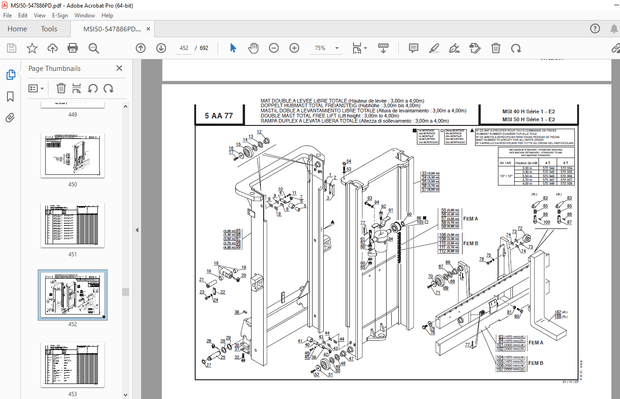
Task: Open Help question mark icon
Action: (x=595, y=28)
